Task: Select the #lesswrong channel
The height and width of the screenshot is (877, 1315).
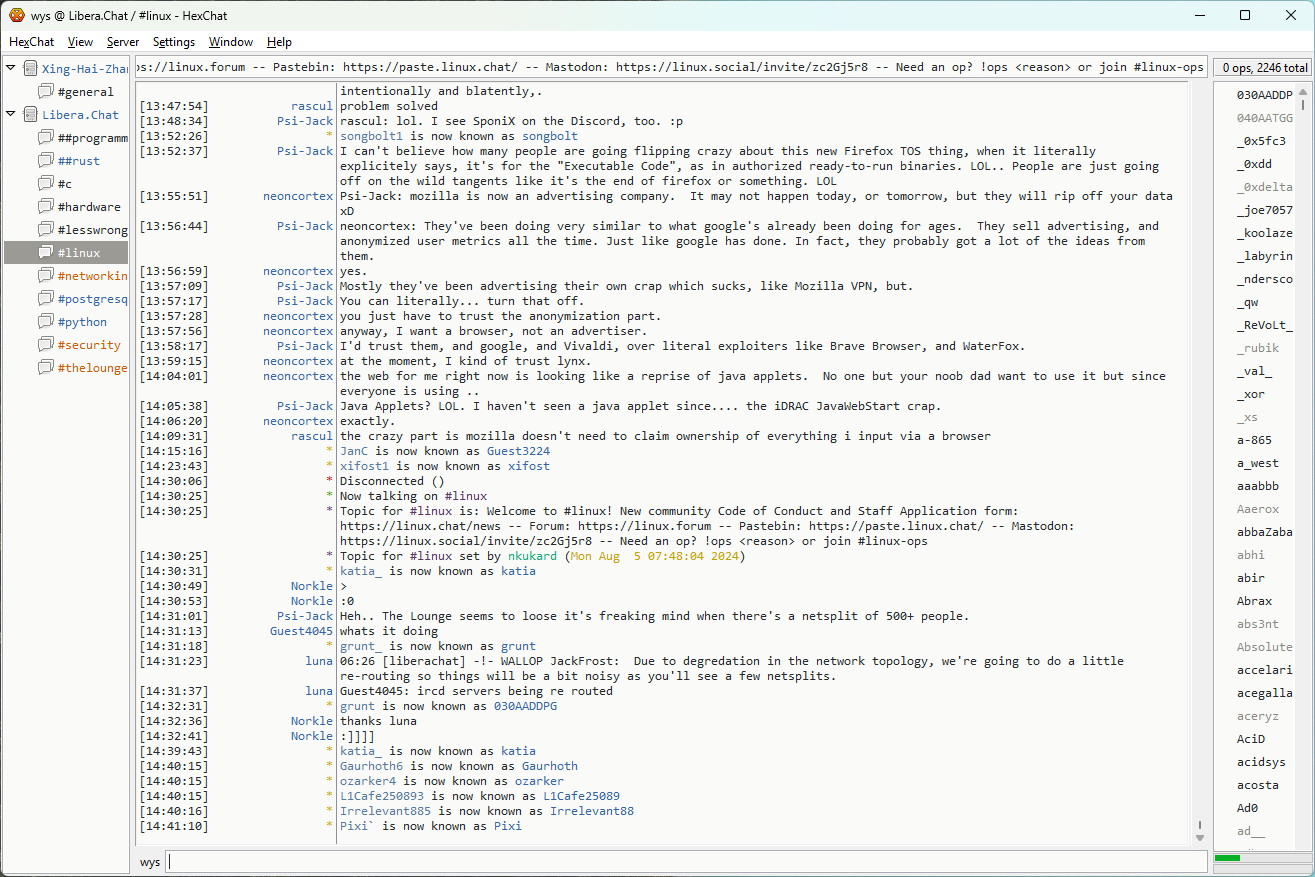Action: point(92,230)
